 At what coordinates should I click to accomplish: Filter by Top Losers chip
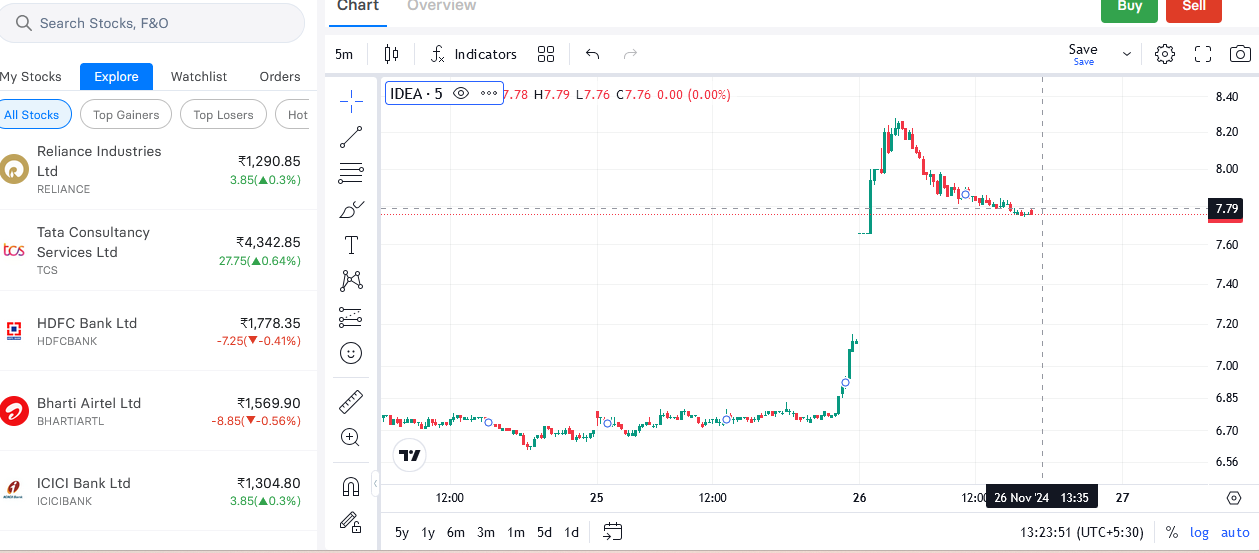point(223,115)
